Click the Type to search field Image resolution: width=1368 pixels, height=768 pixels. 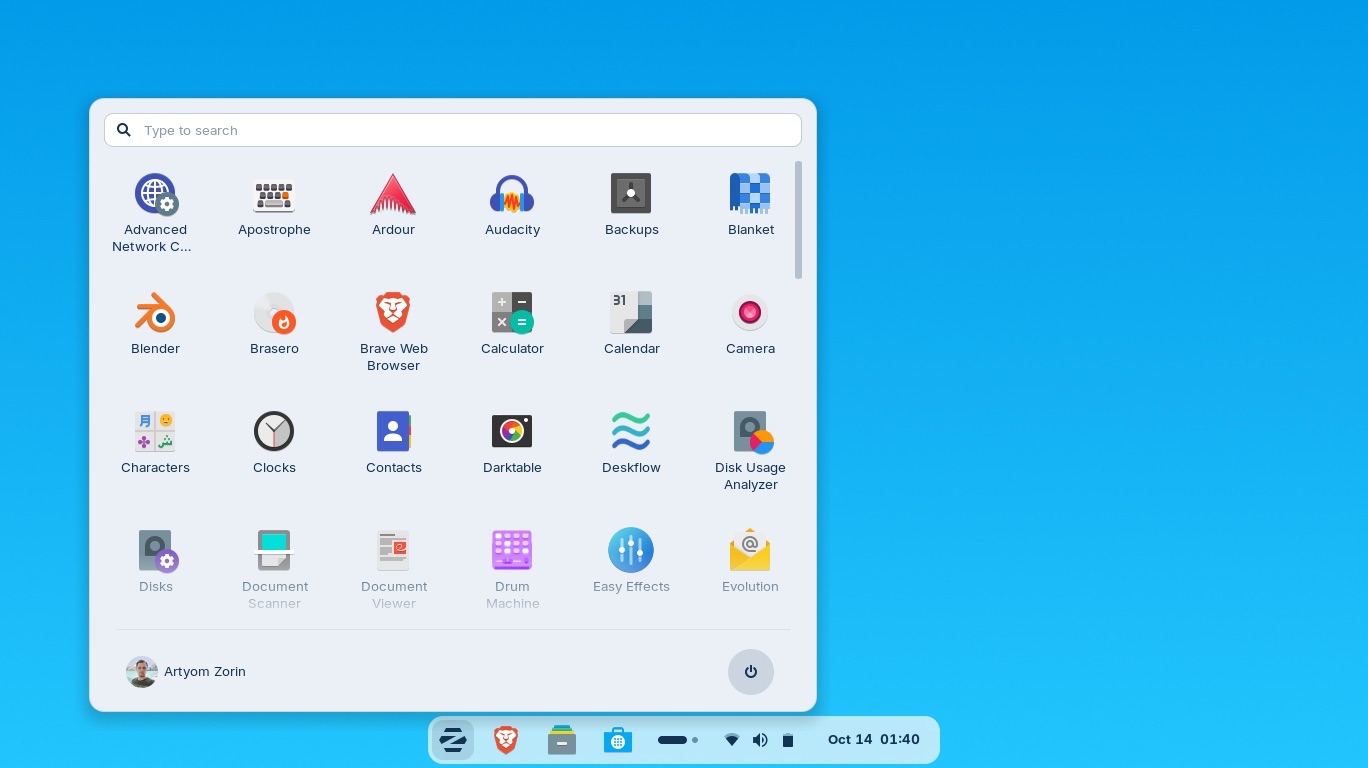pos(452,130)
